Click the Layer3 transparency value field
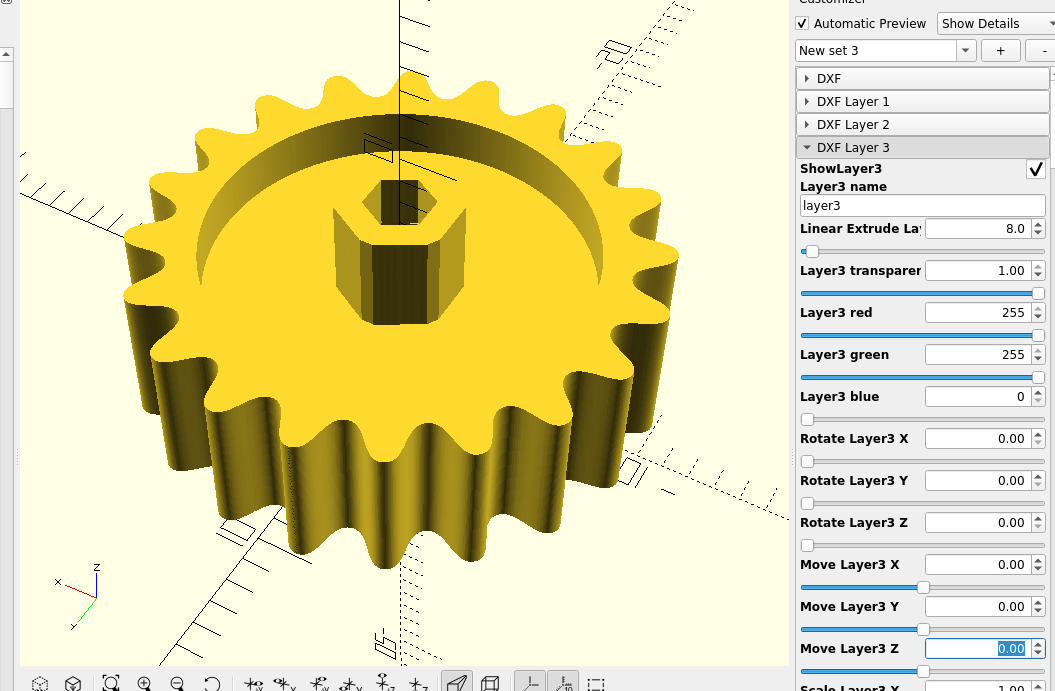Image resolution: width=1055 pixels, height=691 pixels. pyautogui.click(x=978, y=270)
